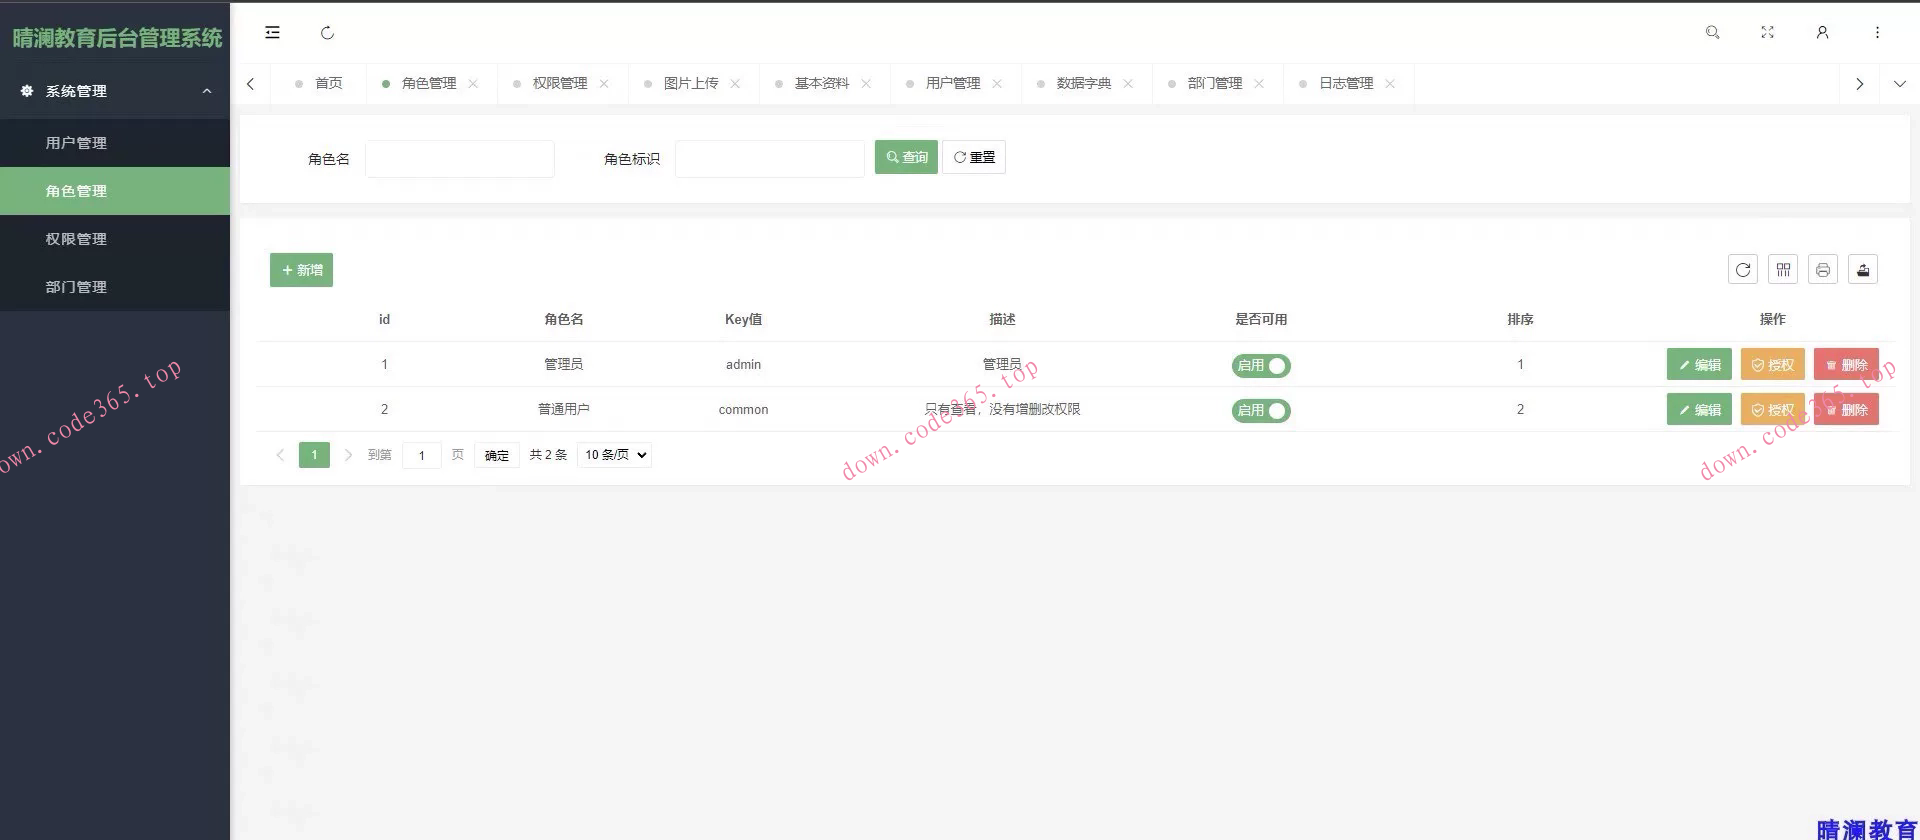Click the 查询 search button
This screenshot has height=840, width=1920.
[x=906, y=157]
